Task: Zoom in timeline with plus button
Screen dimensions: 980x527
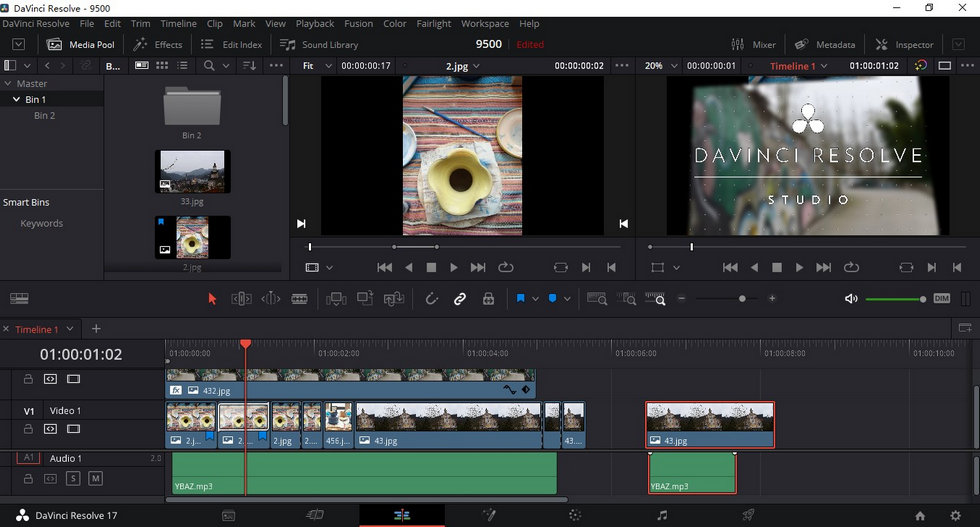Action: (x=772, y=299)
